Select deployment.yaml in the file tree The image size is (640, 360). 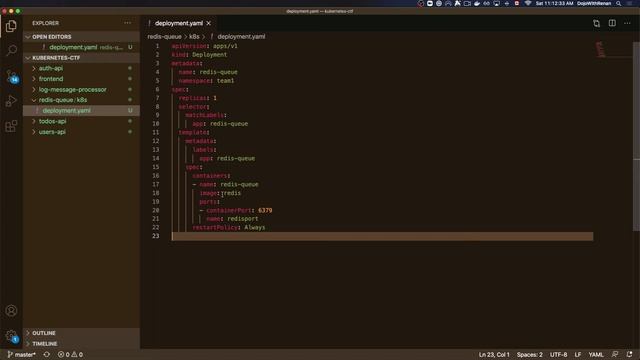(81, 111)
